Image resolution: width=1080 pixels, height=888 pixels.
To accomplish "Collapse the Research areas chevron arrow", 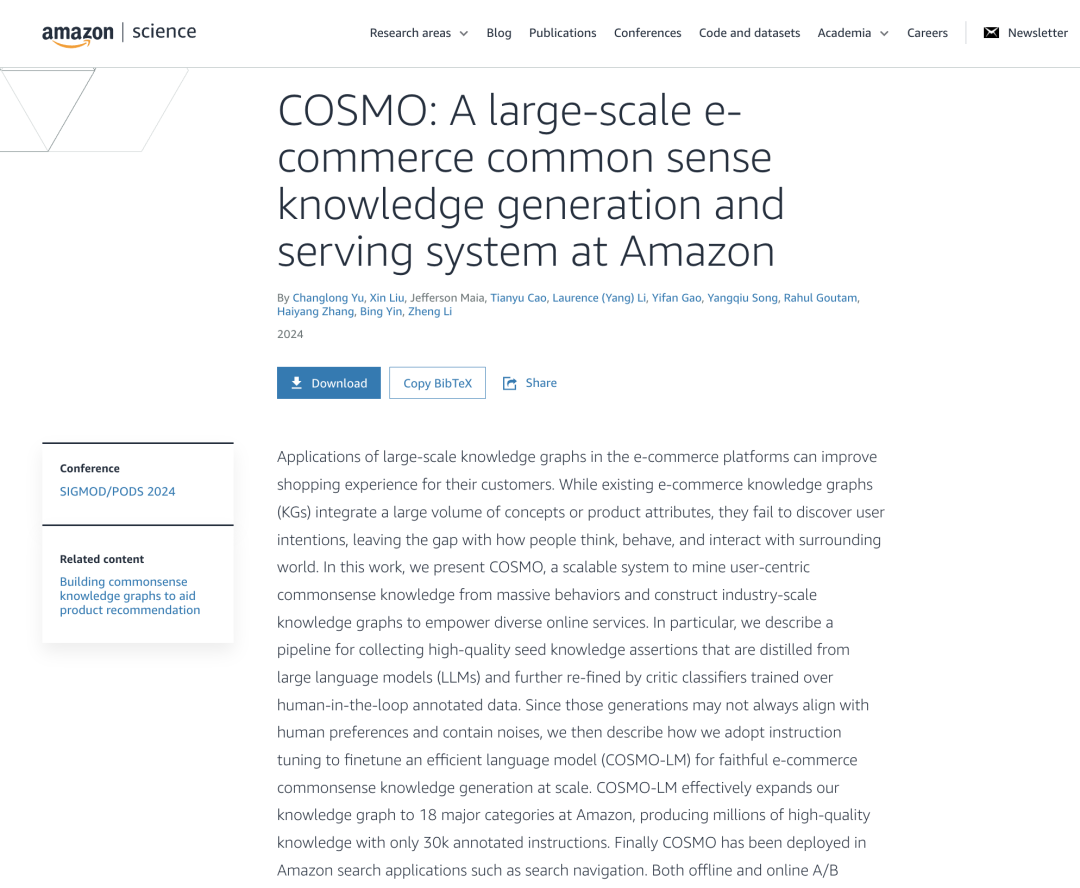I will (x=463, y=33).
